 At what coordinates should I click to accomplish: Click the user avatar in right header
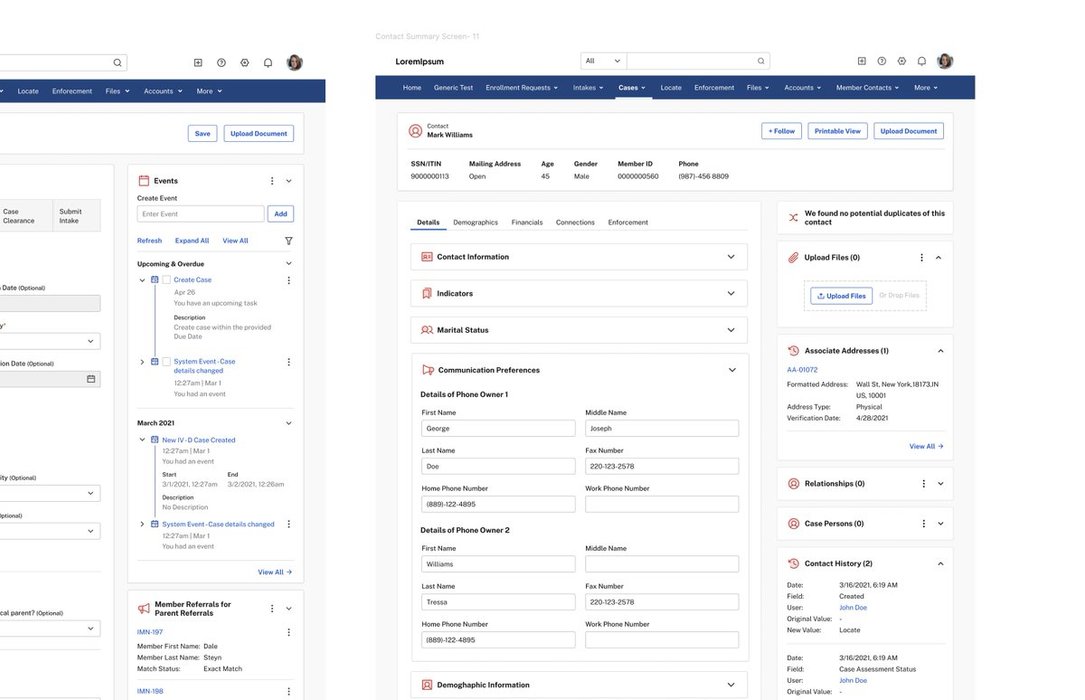coord(945,61)
